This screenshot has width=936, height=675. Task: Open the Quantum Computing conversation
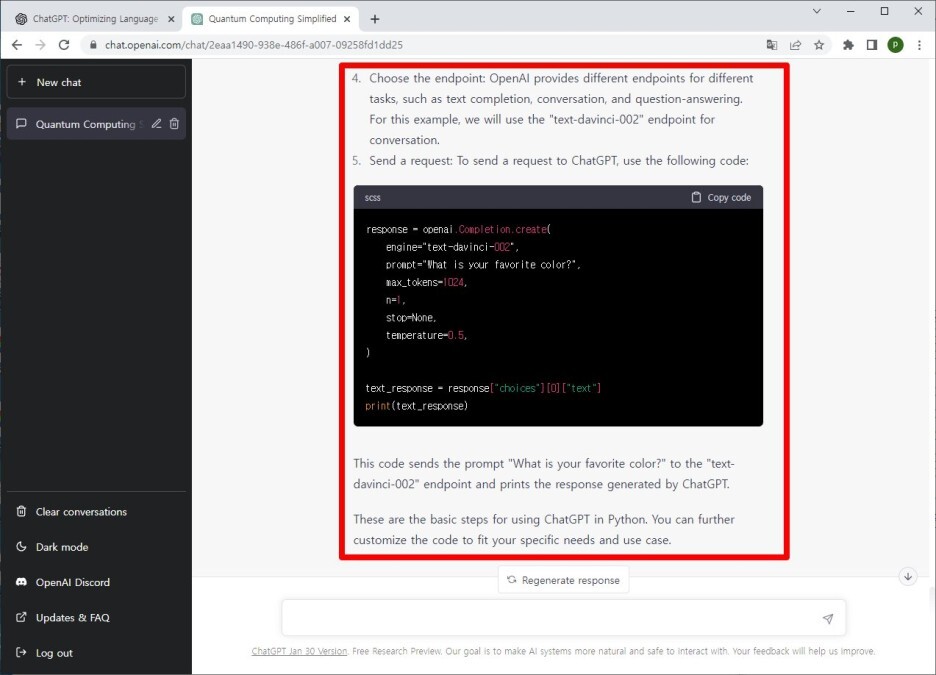pyautogui.click(x=96, y=124)
